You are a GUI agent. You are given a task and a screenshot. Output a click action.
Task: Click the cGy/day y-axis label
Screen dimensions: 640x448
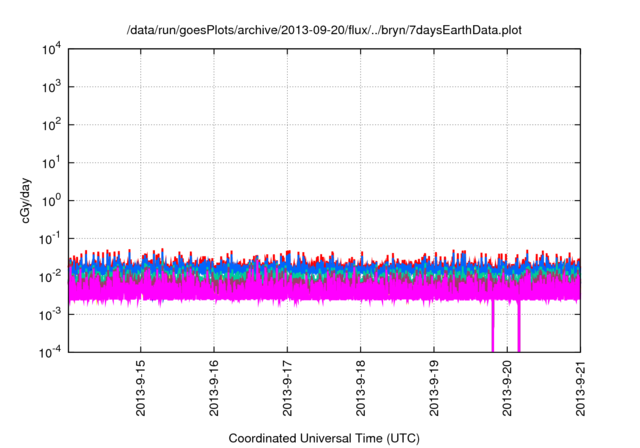click(26, 200)
